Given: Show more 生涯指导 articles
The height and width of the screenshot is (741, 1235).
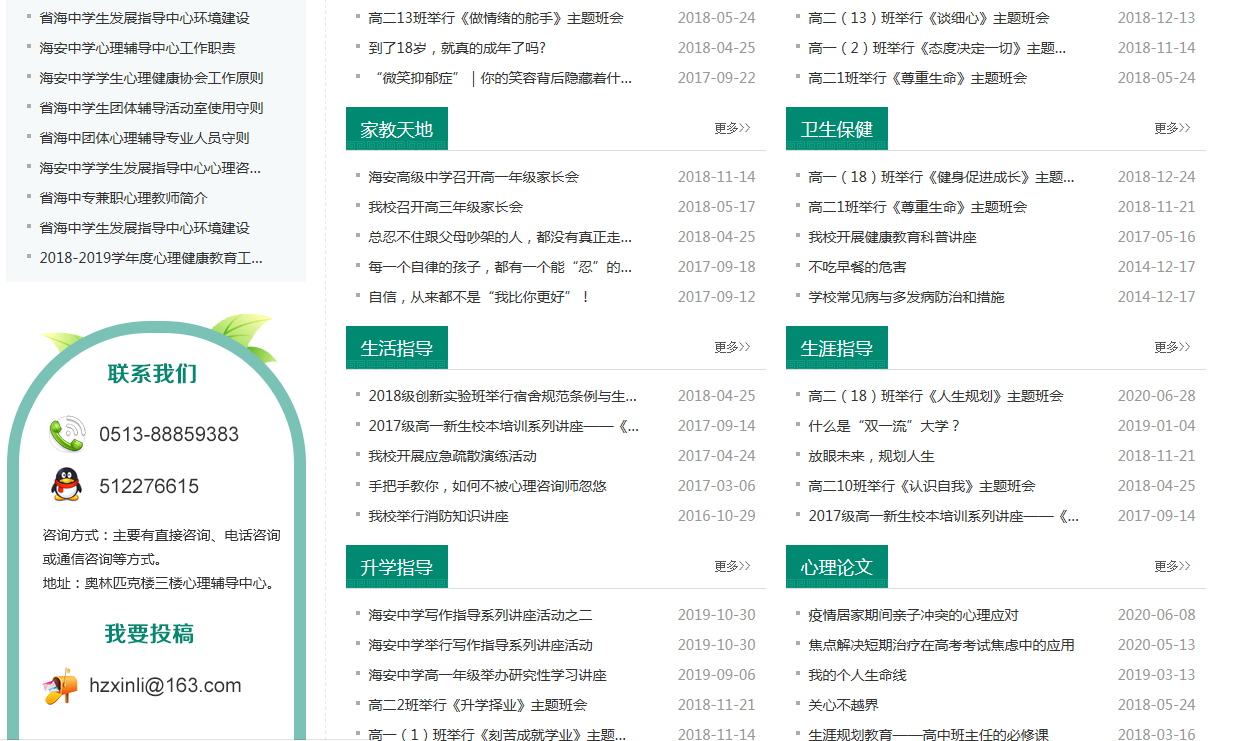Looking at the screenshot, I should click(1171, 348).
